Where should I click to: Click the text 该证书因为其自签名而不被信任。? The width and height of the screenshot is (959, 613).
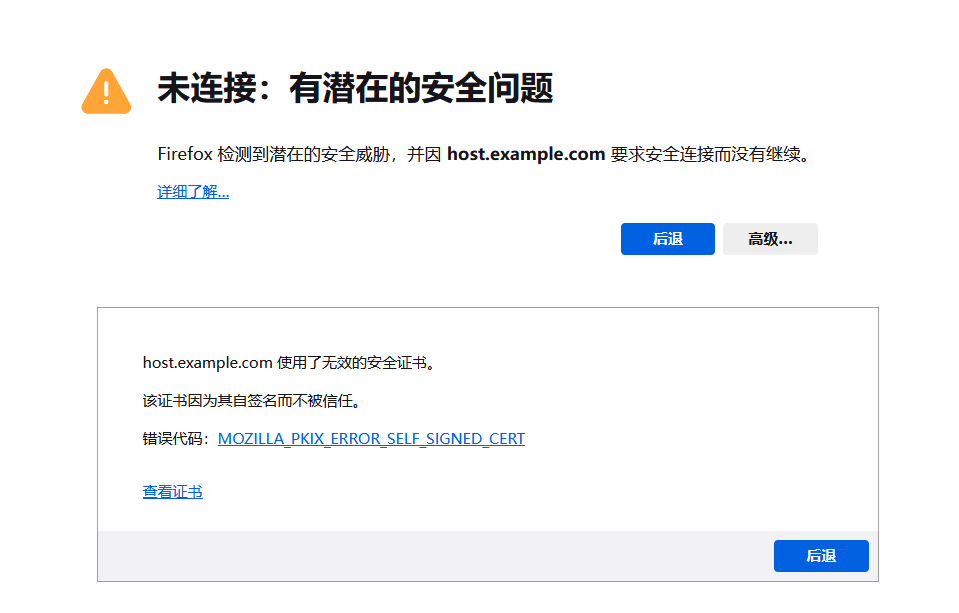tap(254, 401)
